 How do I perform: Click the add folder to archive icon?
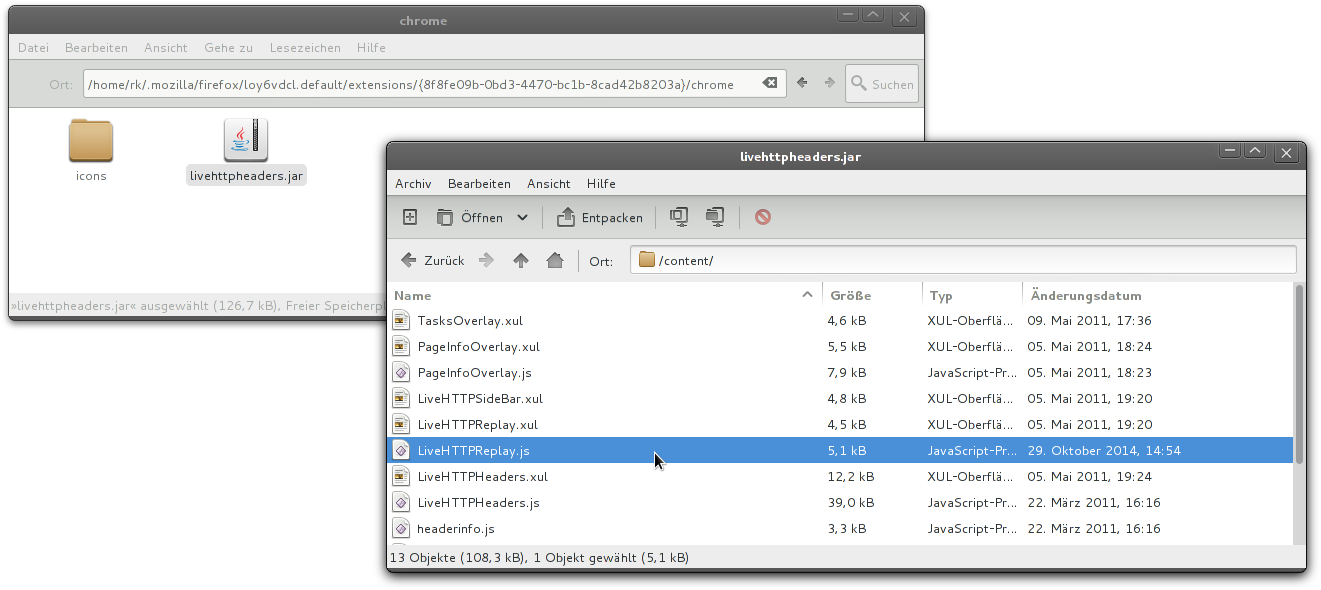pos(715,217)
